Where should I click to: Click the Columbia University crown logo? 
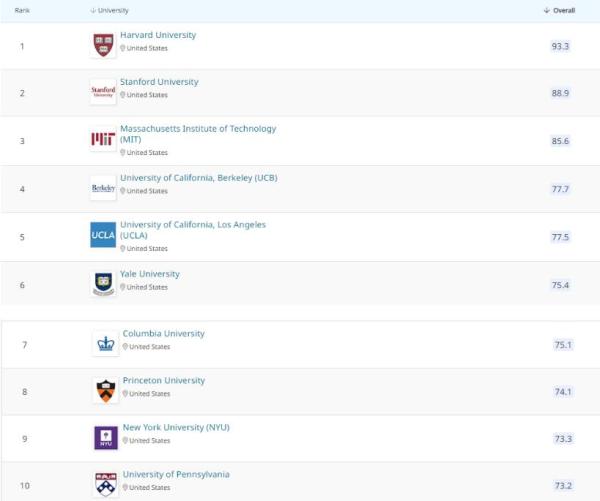(x=106, y=343)
